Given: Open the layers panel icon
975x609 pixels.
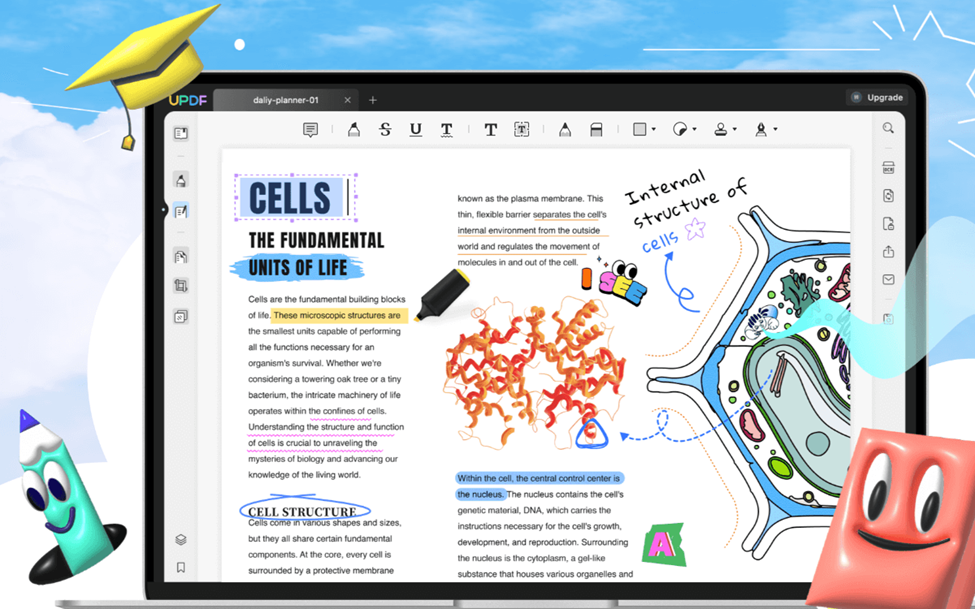Looking at the screenshot, I should (x=181, y=539).
